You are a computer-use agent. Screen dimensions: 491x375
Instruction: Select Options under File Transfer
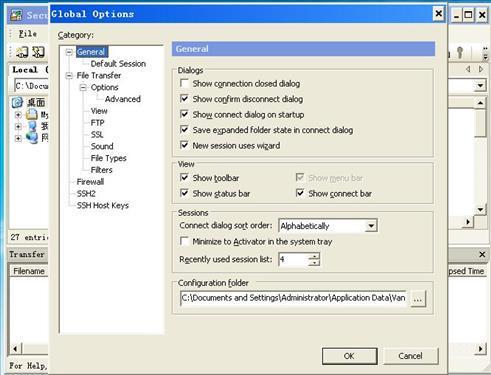[104, 87]
